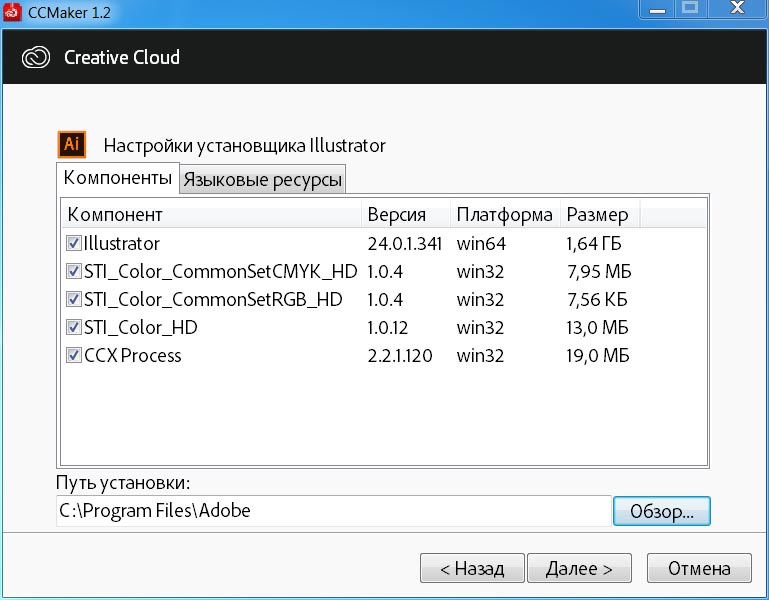Select the 13,0 МБ size cell
769x600 pixels.
pyautogui.click(x=597, y=327)
